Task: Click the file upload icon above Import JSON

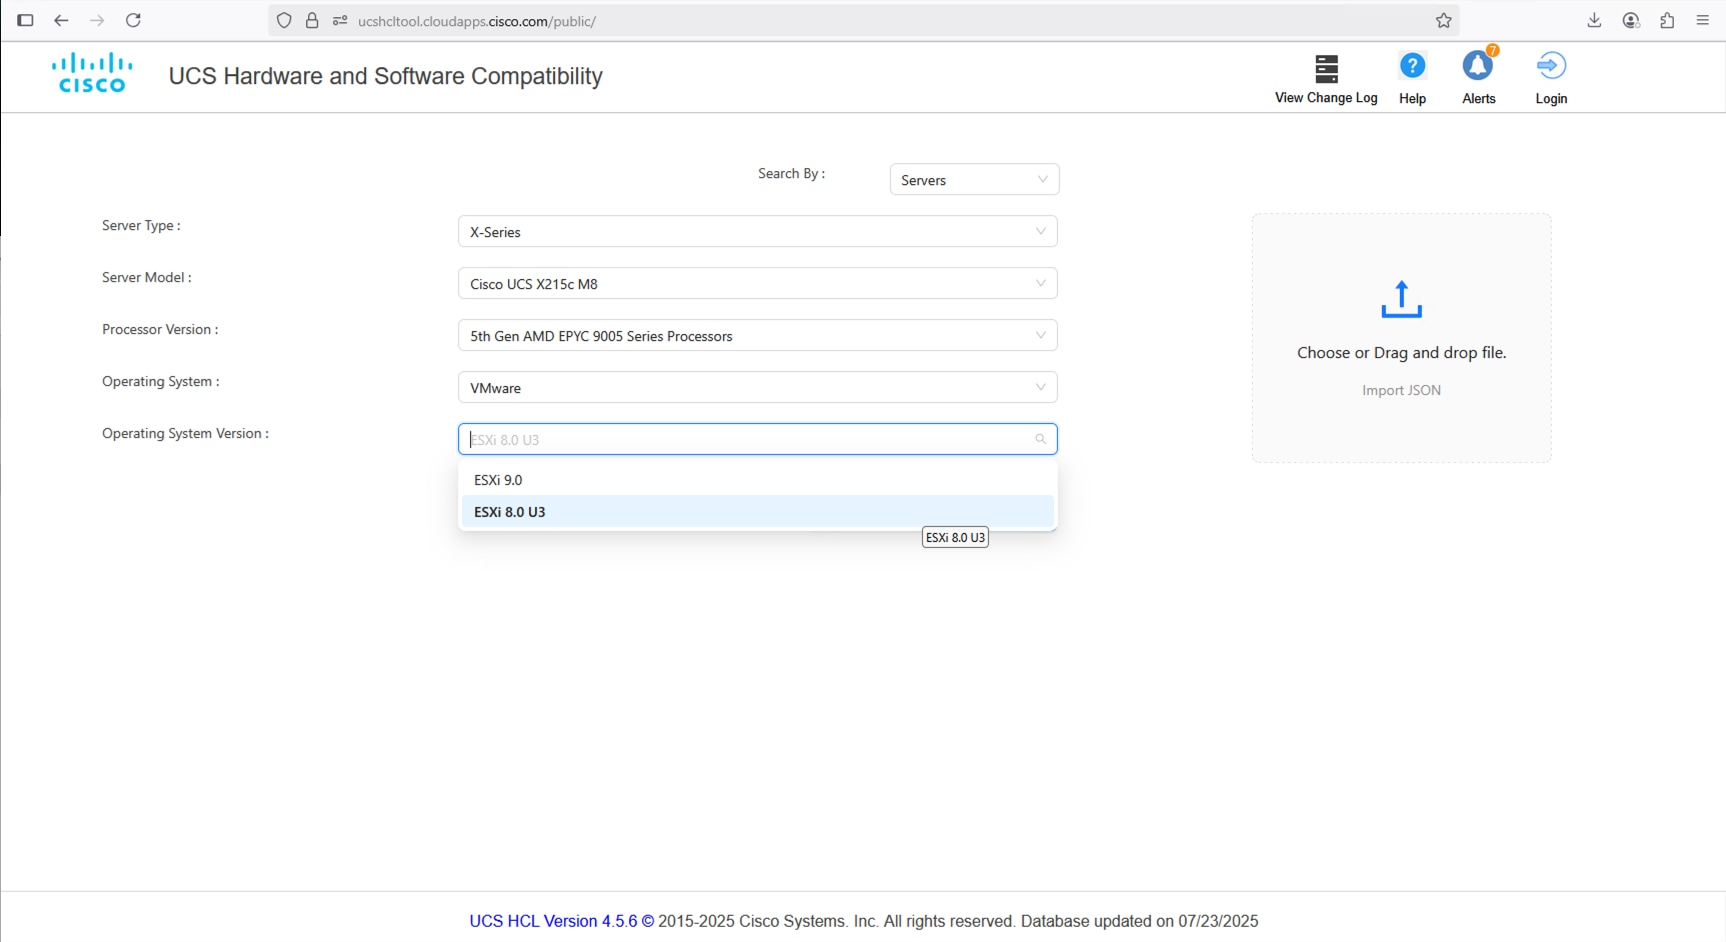Action: point(1400,298)
